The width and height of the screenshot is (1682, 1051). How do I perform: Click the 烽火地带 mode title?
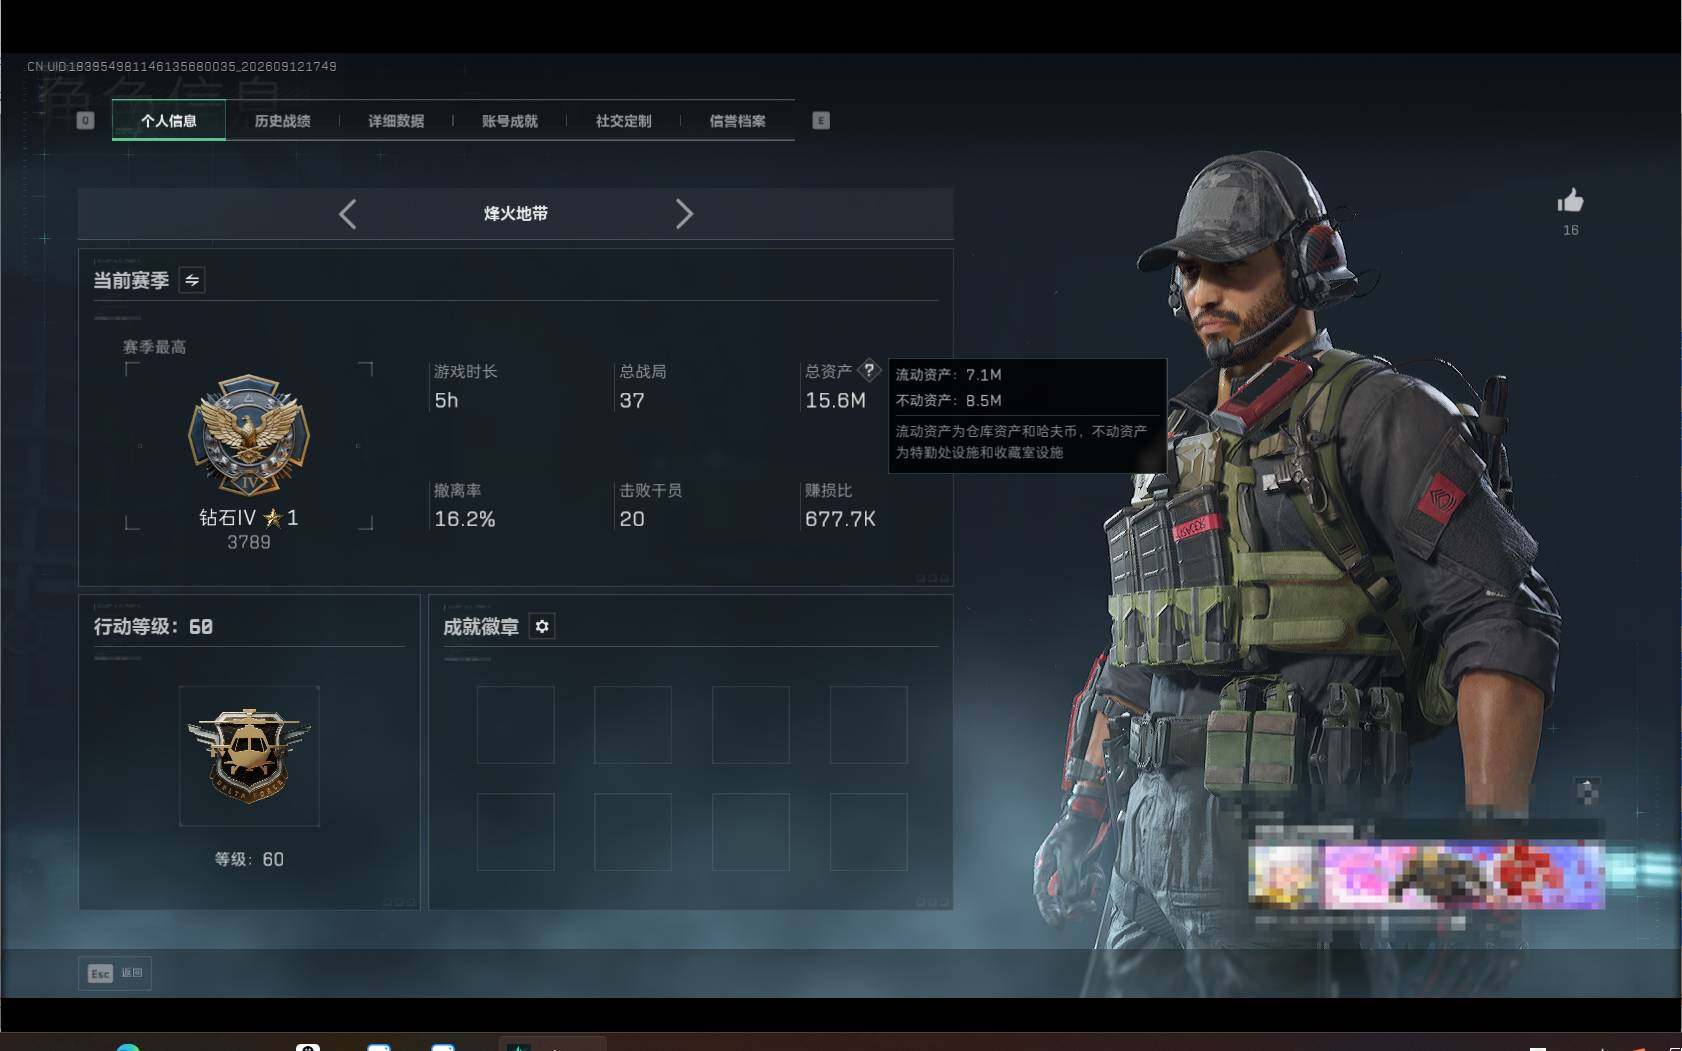click(x=516, y=214)
